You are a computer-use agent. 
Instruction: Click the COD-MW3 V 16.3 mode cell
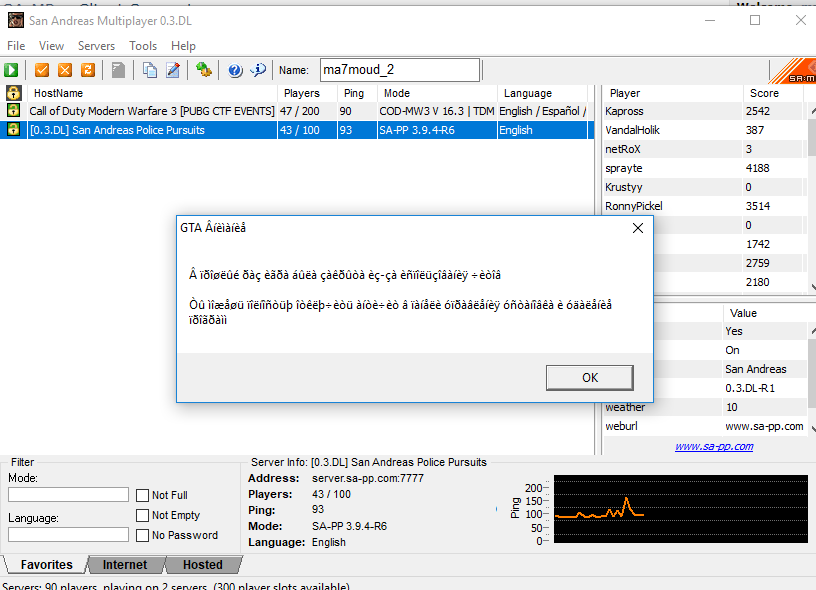(437, 111)
